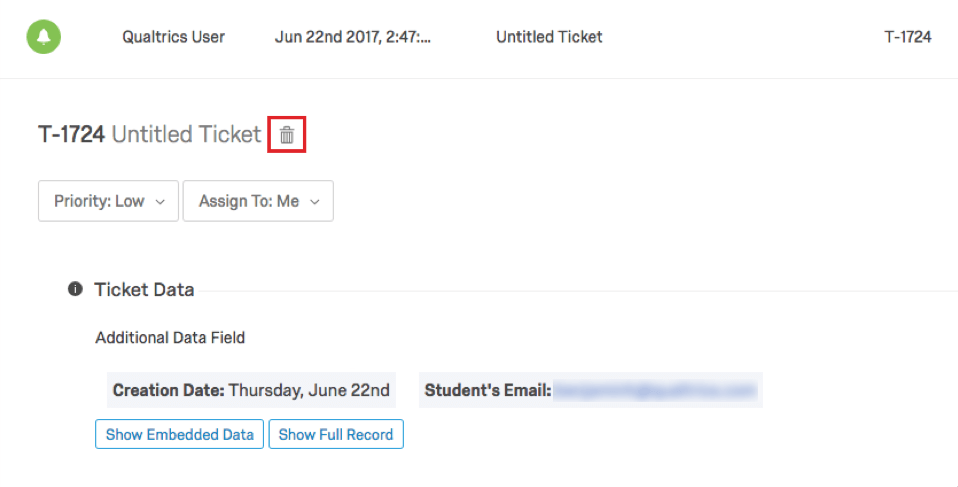Expand the Assign To: Me dropdown
Image resolution: width=958 pixels, height=487 pixels.
click(x=257, y=201)
